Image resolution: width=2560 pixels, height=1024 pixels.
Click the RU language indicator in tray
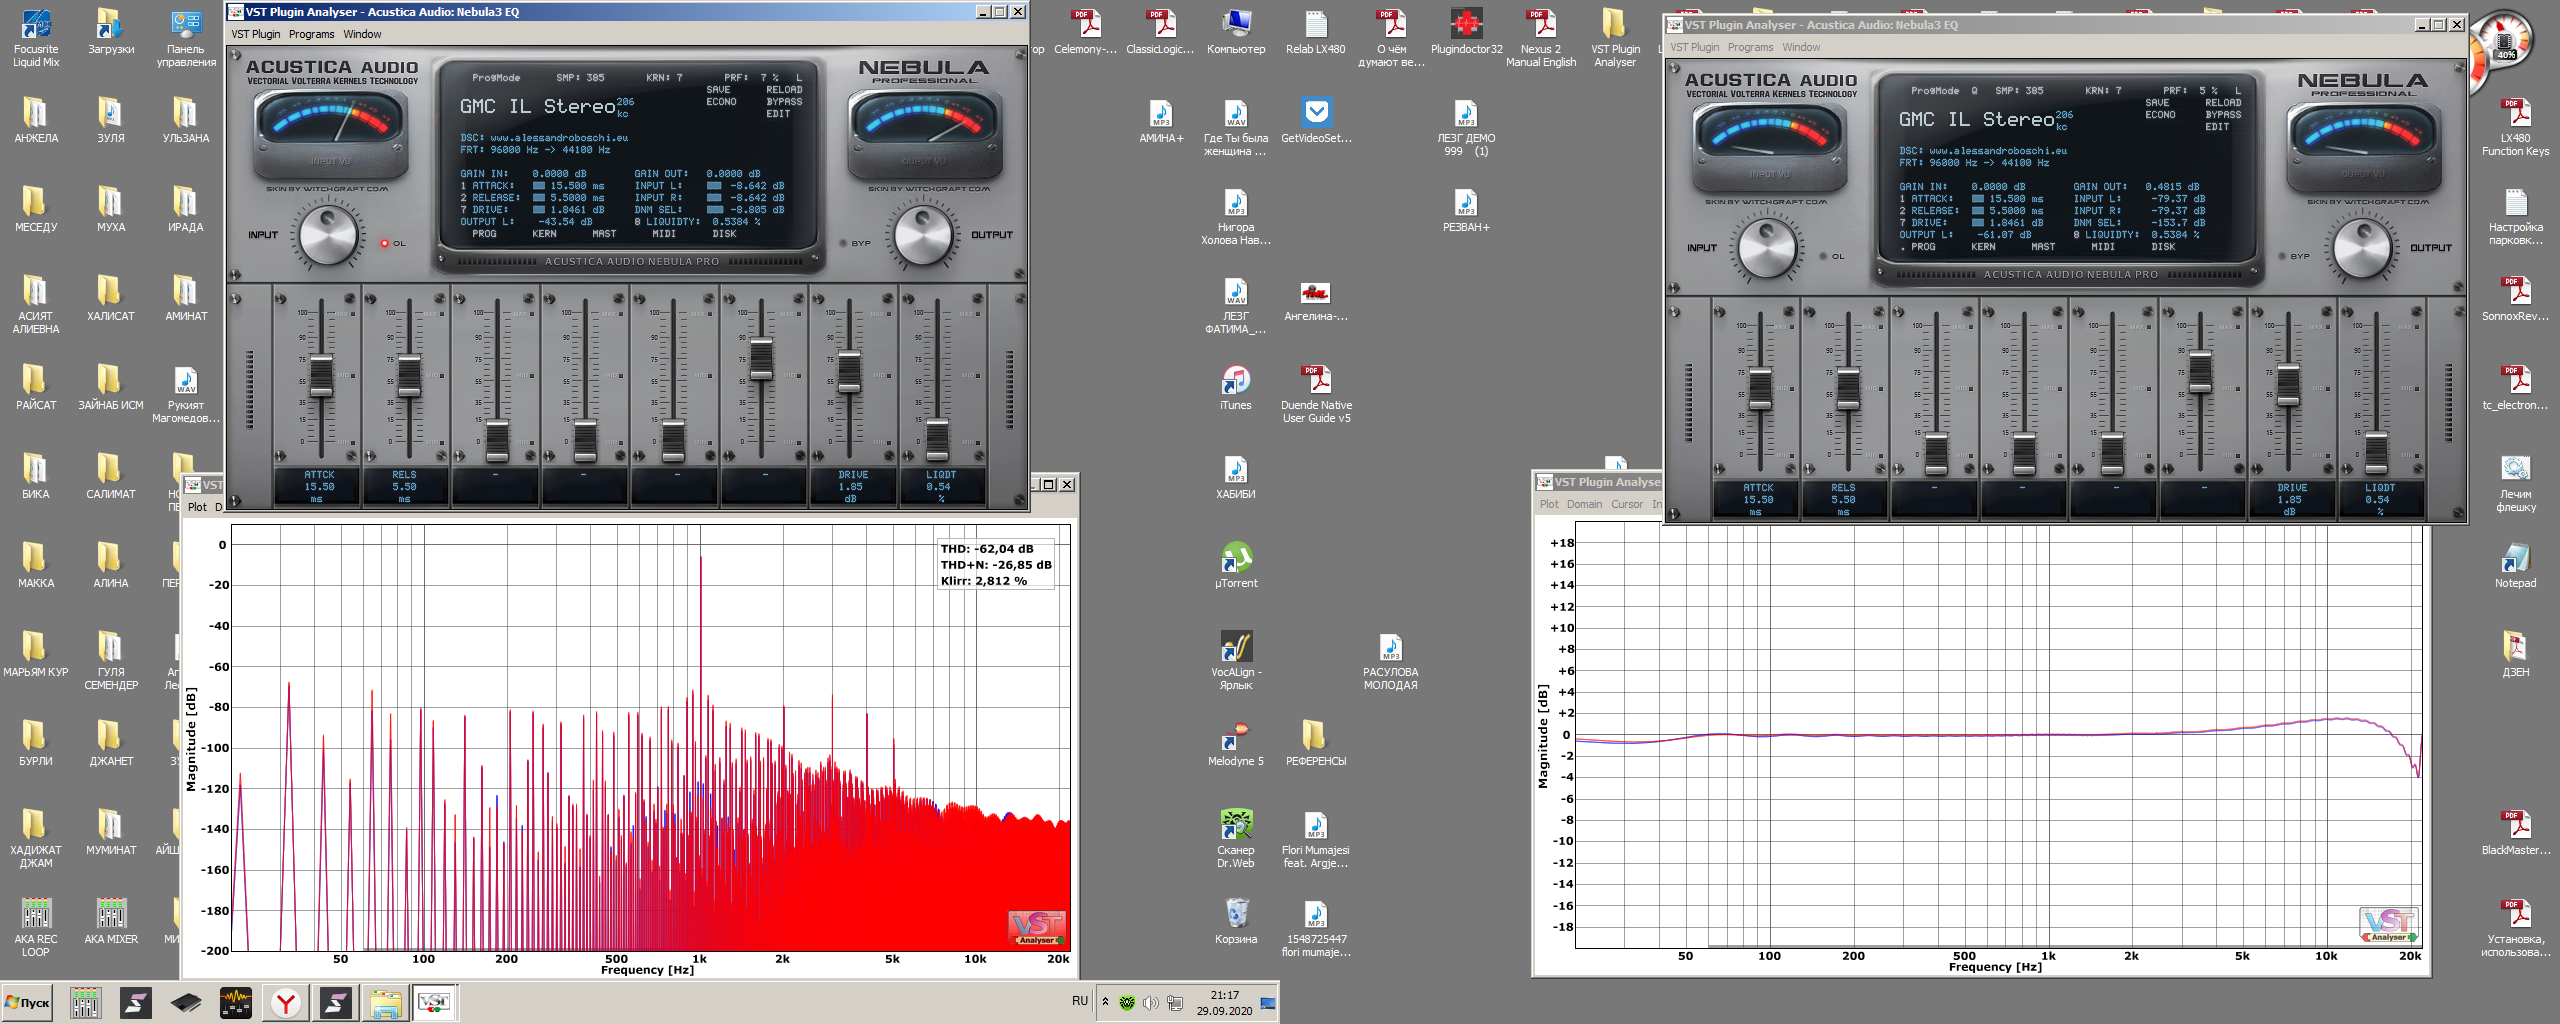[x=1080, y=1001]
